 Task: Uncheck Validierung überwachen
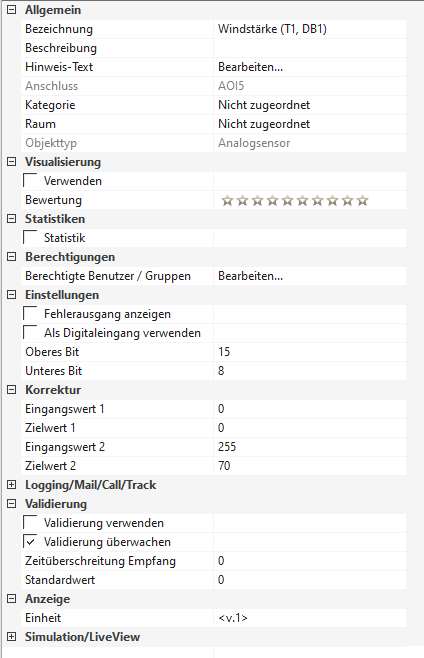[30, 541]
